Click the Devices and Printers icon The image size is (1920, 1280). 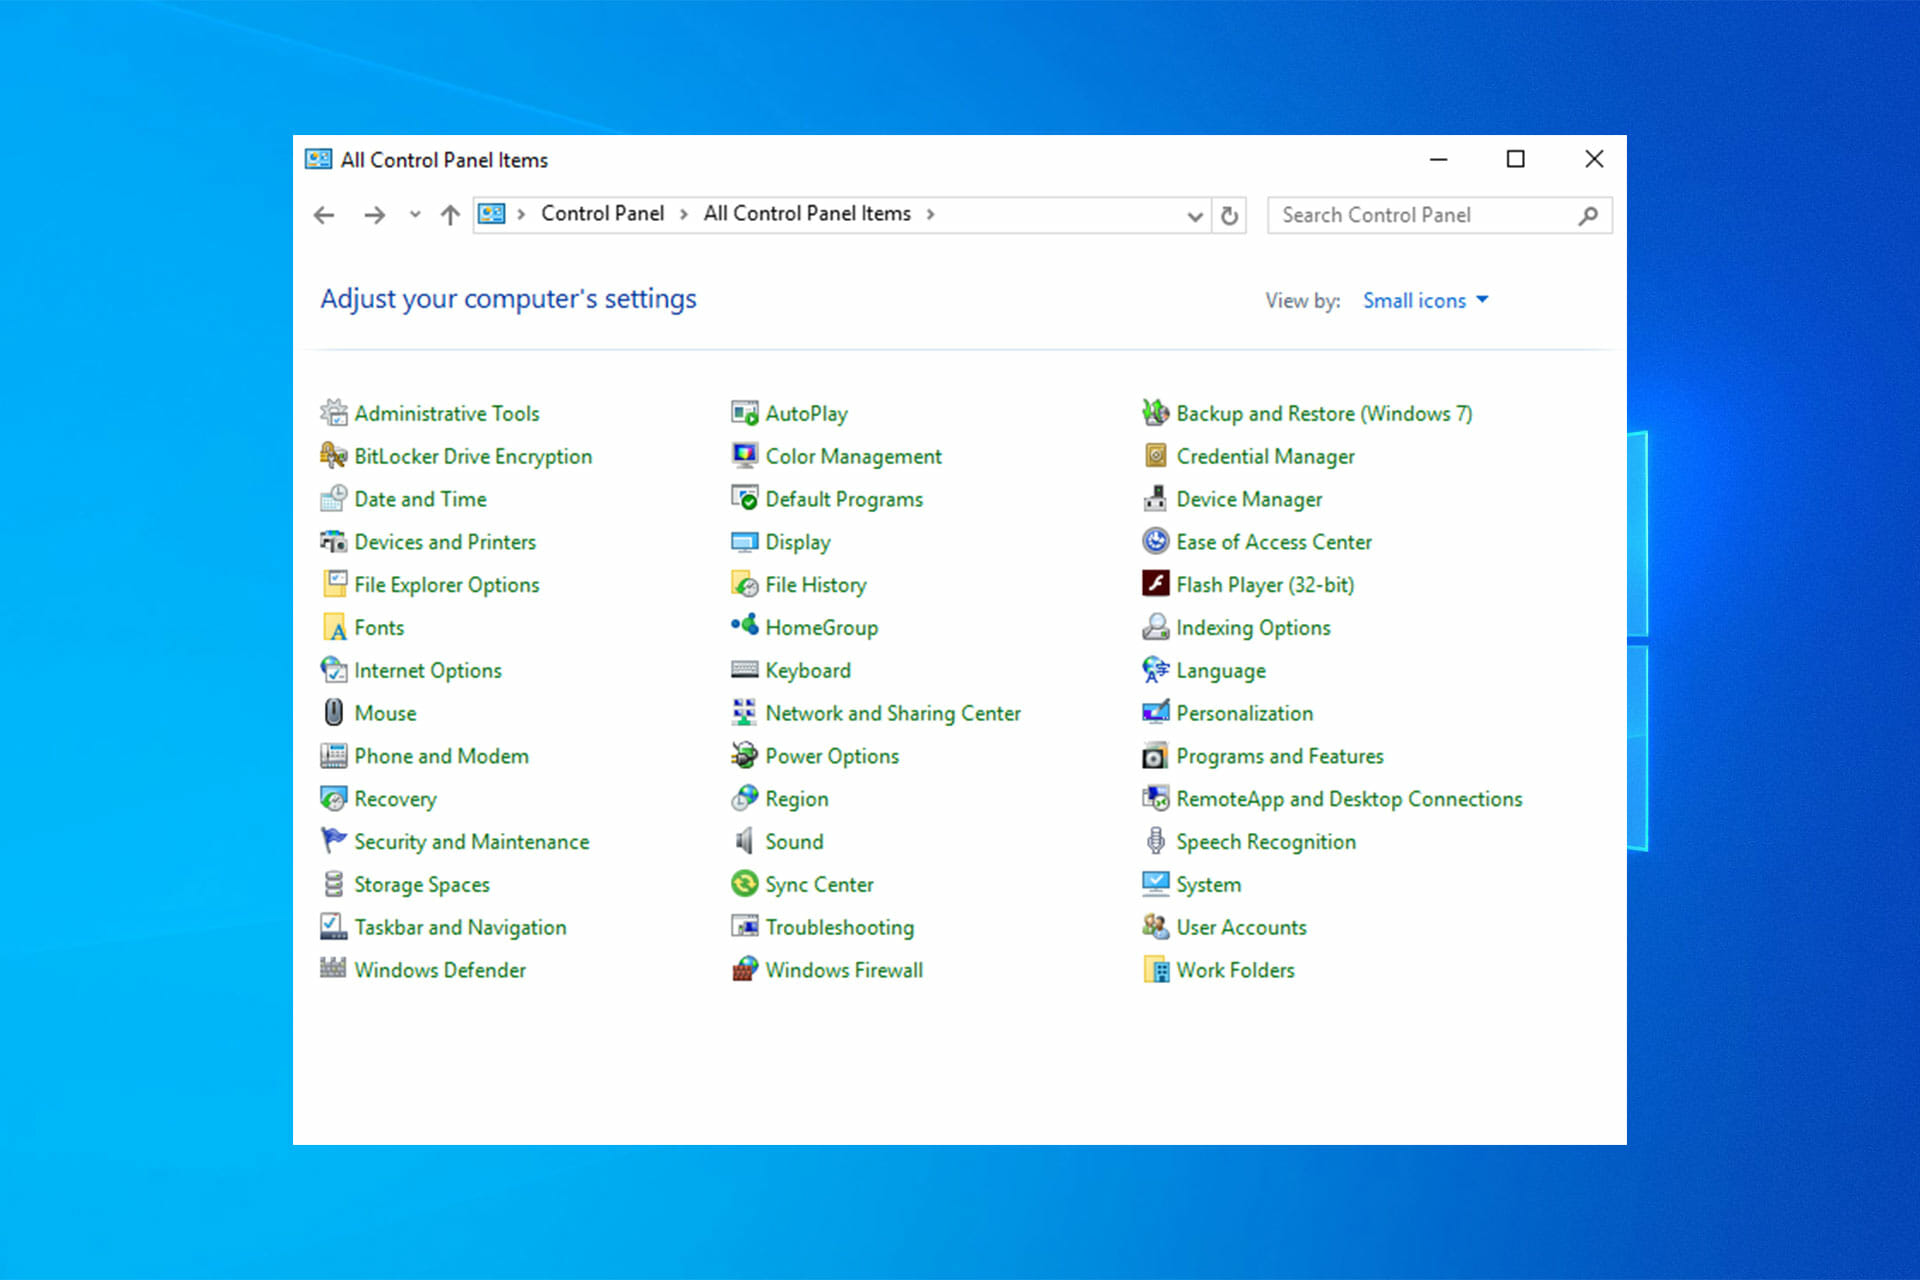pos(333,542)
